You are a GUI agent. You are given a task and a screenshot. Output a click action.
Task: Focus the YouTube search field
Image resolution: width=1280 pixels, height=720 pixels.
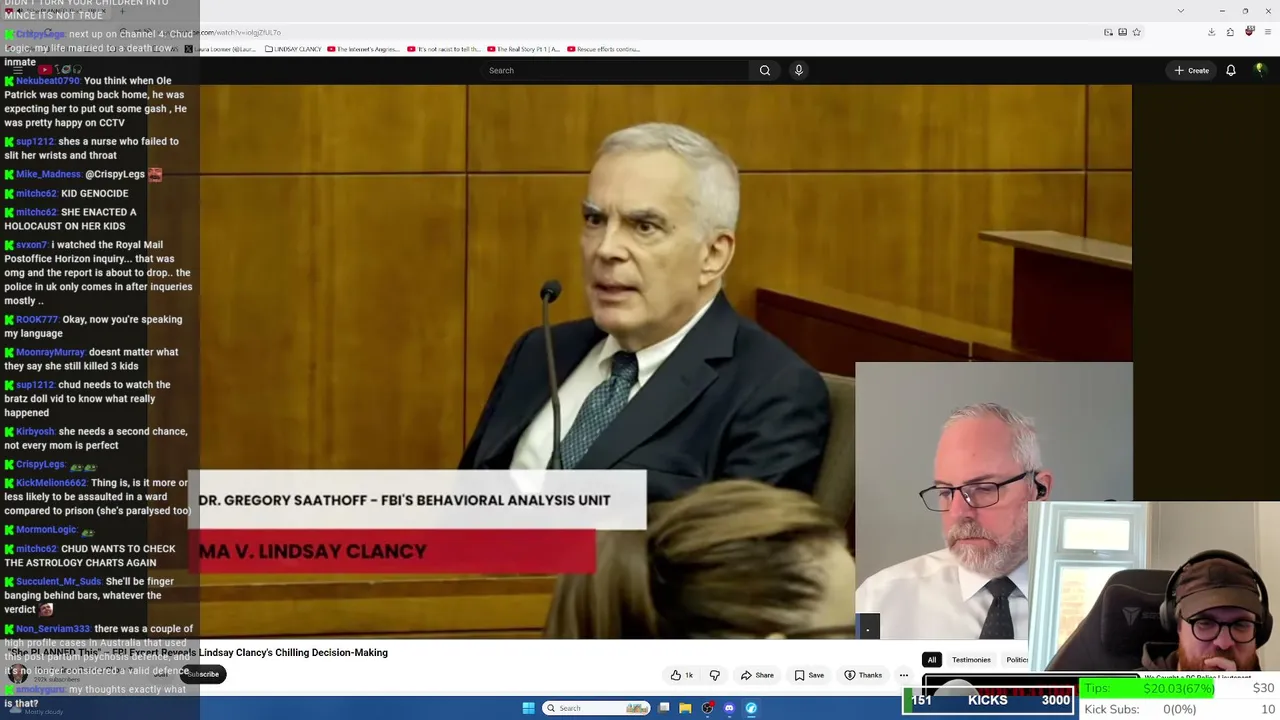[x=616, y=70]
